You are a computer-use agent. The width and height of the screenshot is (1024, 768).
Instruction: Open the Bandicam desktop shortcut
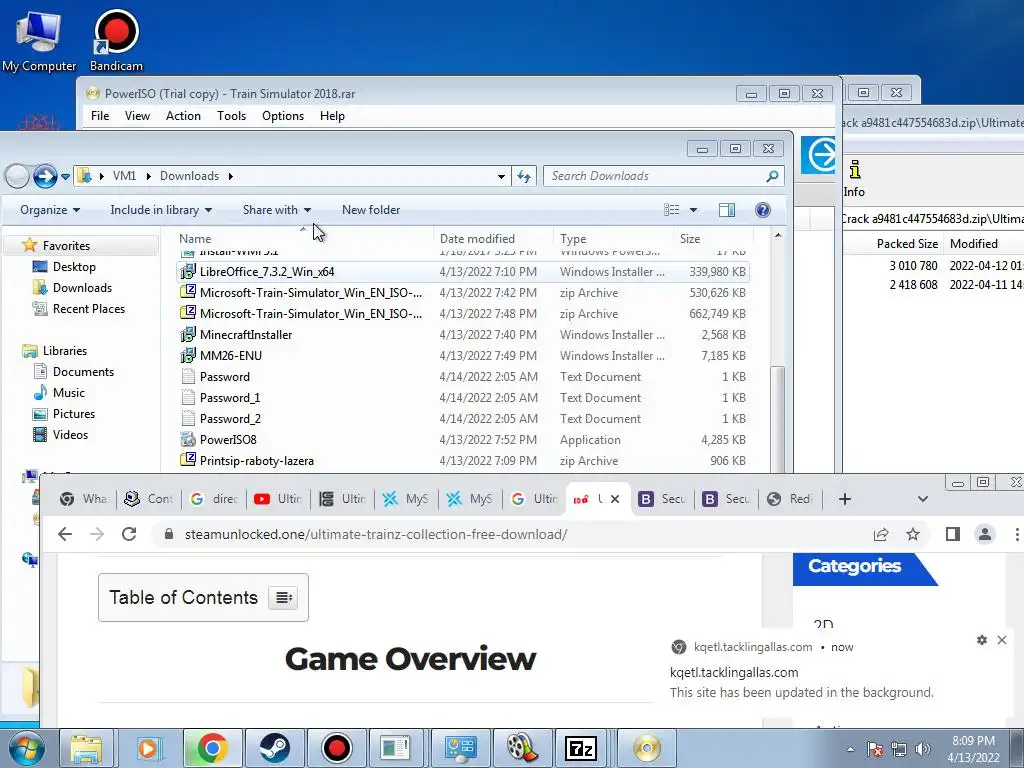116,41
